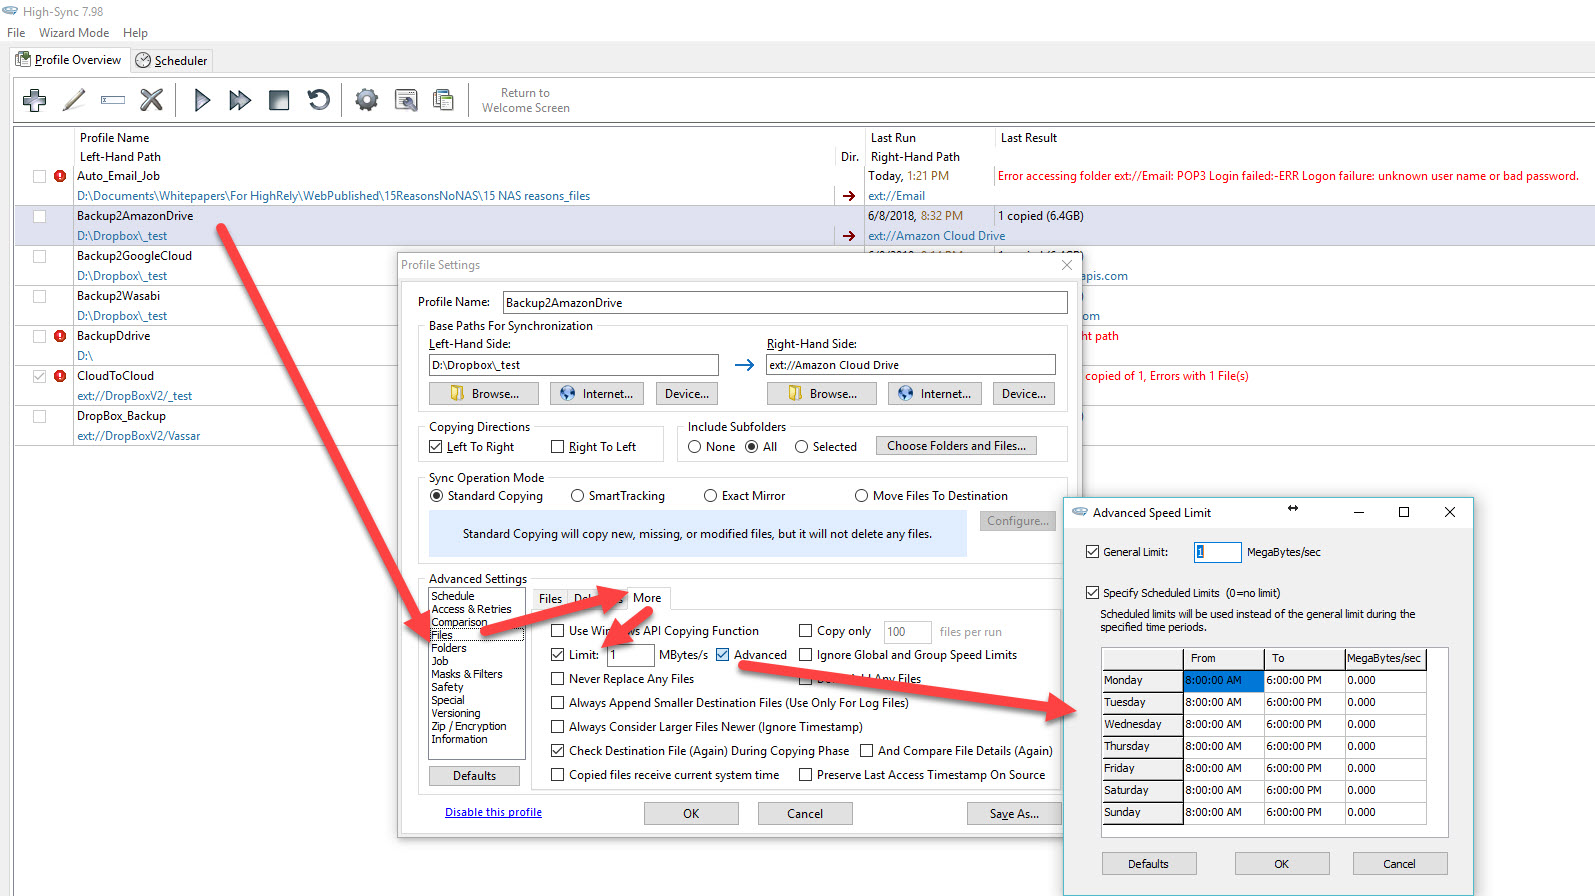
Task: Click Disable this profile link
Action: [x=493, y=812]
